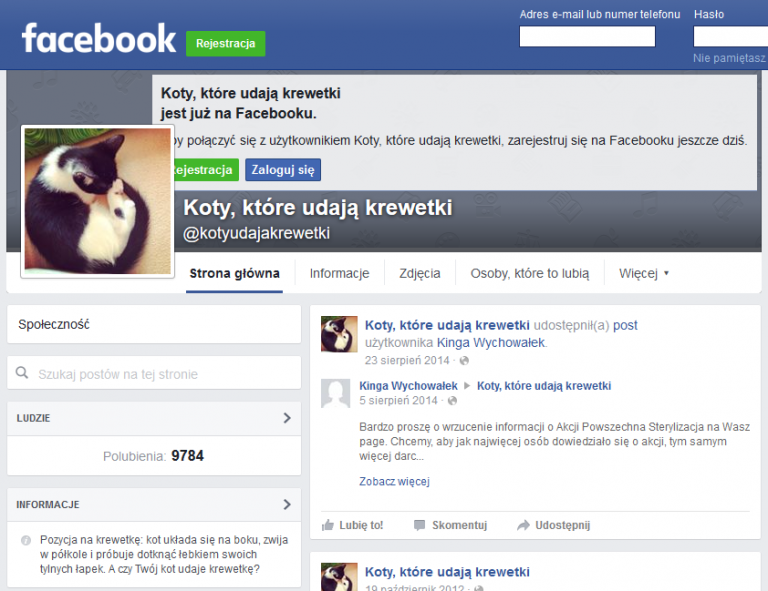768x591 pixels.
Task: Click the Zobacz więcej link
Action: (394, 482)
